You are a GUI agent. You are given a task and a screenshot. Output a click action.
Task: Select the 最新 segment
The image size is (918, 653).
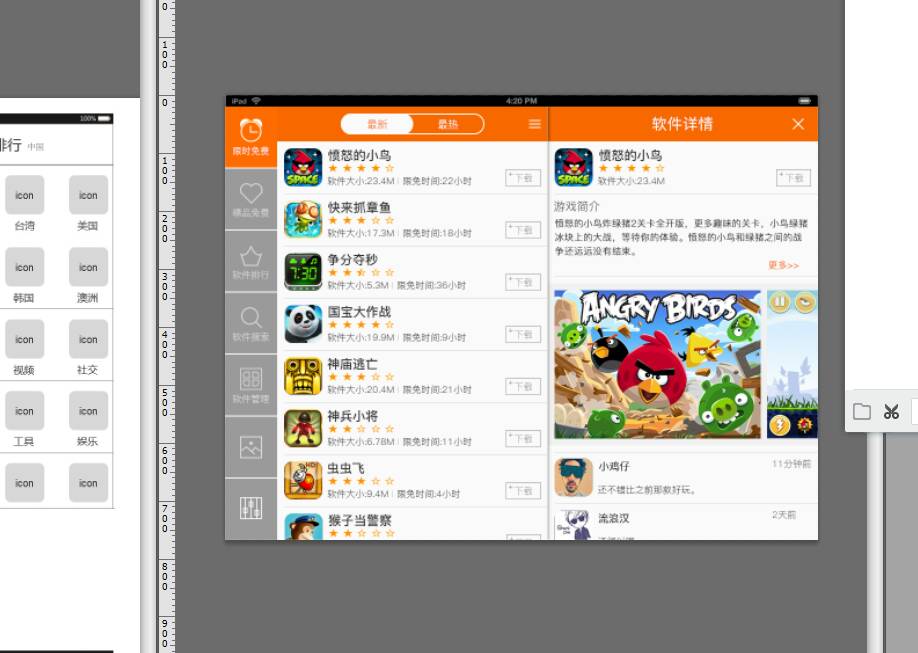(377, 124)
